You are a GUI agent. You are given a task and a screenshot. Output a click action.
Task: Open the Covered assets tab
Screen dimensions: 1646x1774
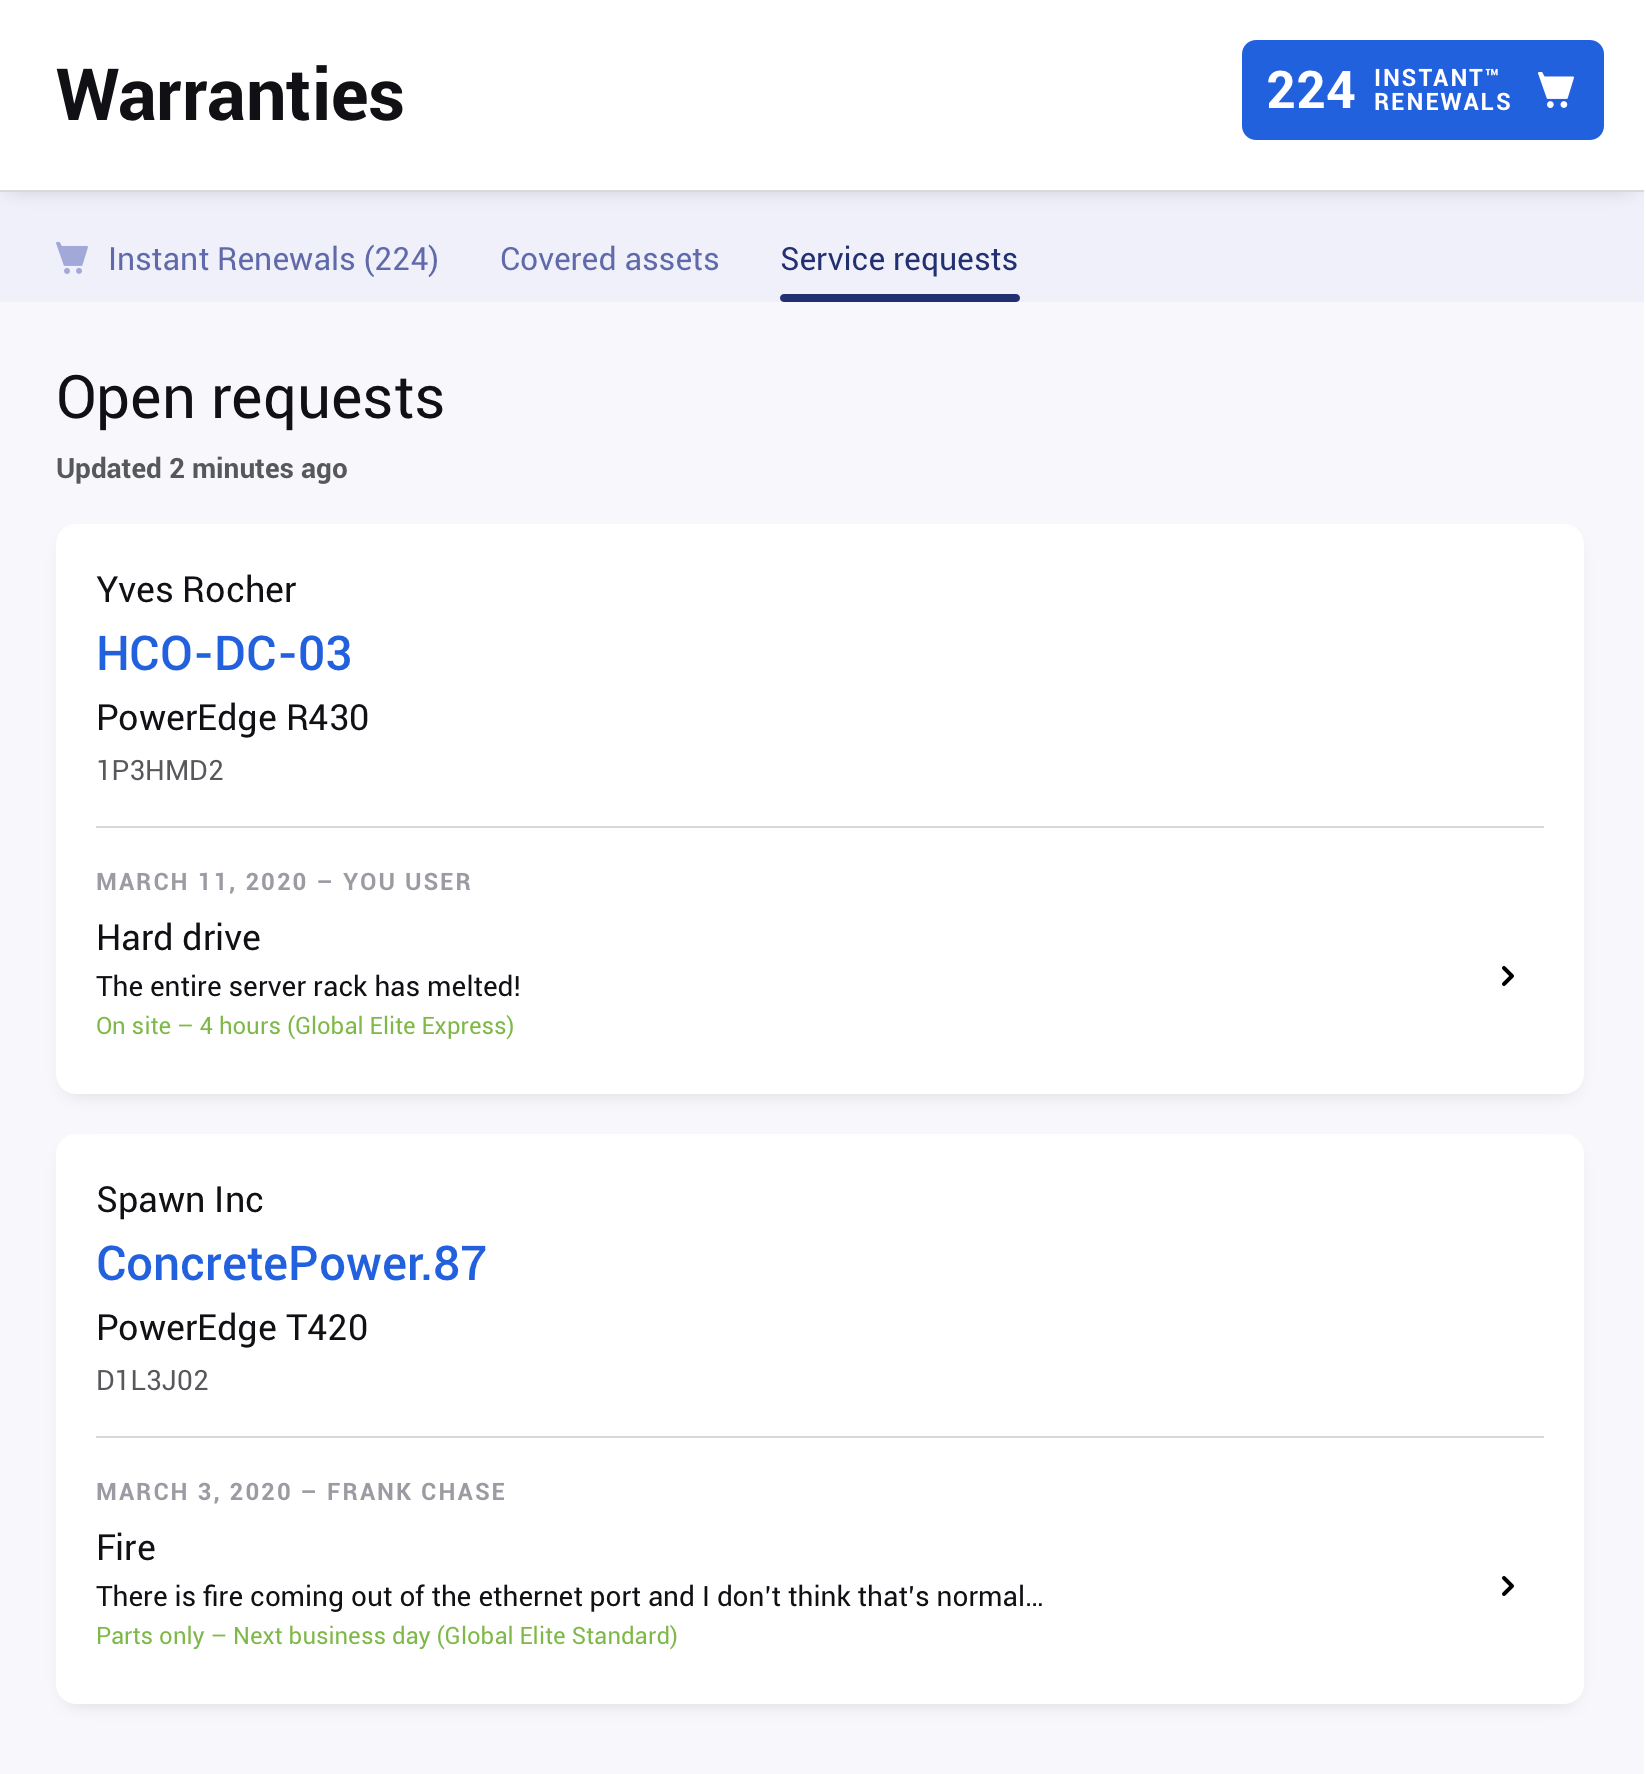point(609,259)
